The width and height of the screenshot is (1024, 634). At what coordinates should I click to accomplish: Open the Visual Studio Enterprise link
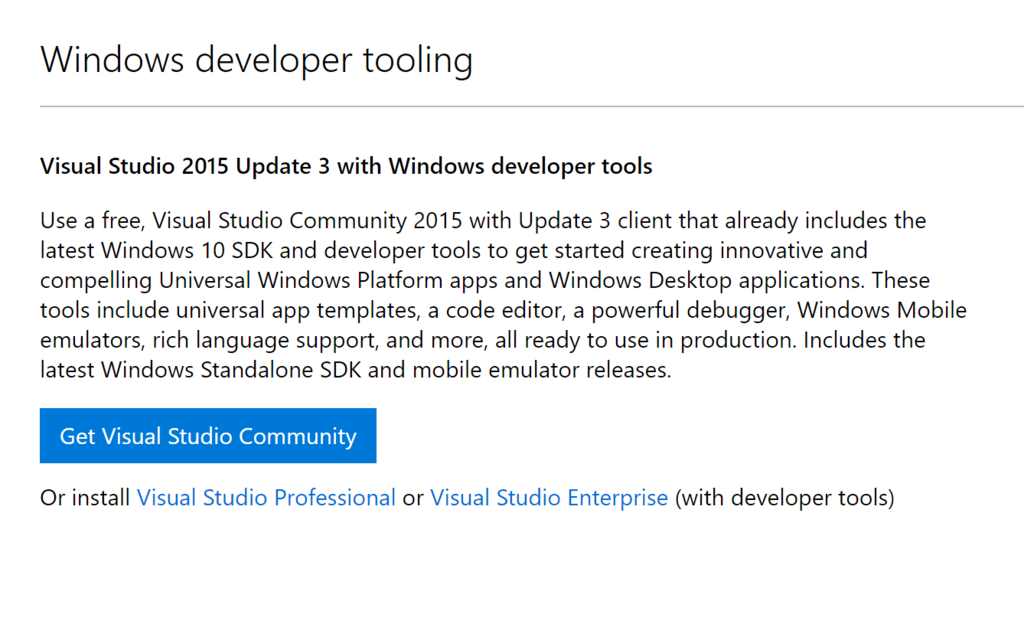[549, 497]
